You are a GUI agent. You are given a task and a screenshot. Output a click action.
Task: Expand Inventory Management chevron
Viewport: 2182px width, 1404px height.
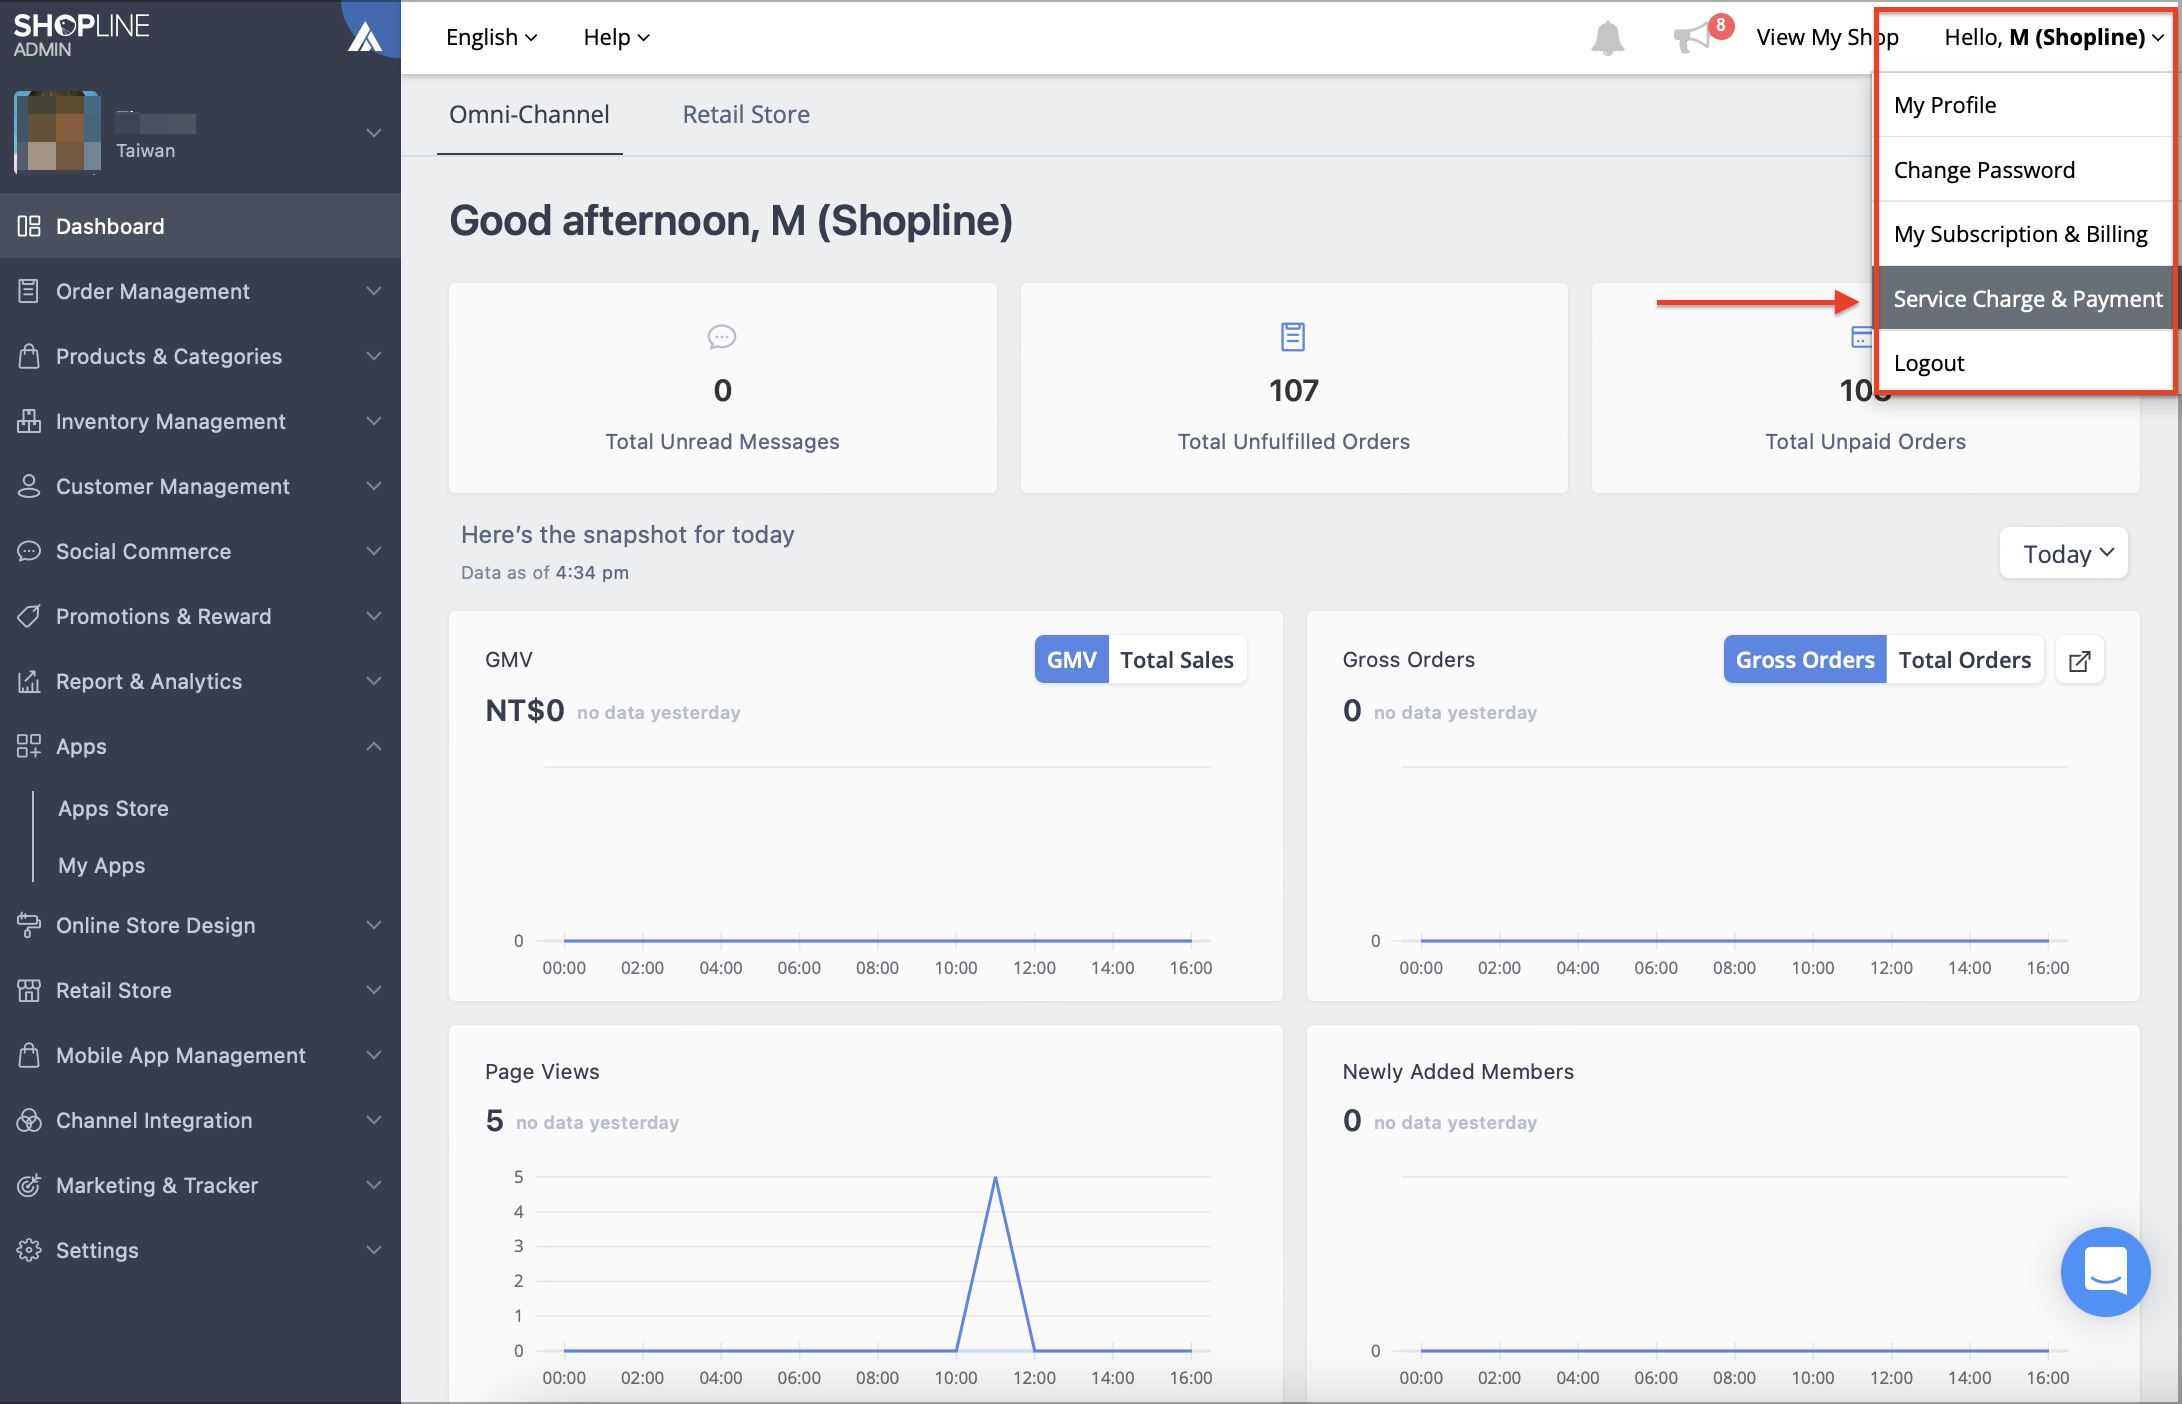tap(374, 421)
